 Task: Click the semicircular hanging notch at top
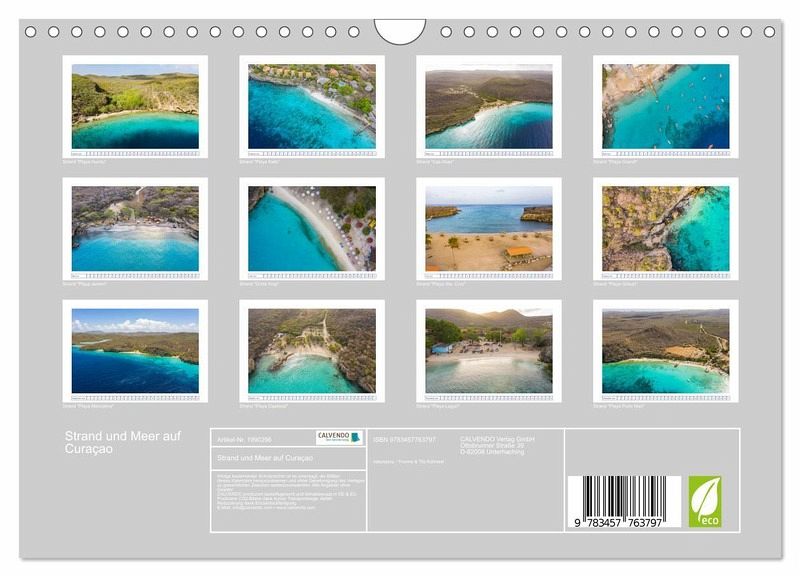click(400, 30)
